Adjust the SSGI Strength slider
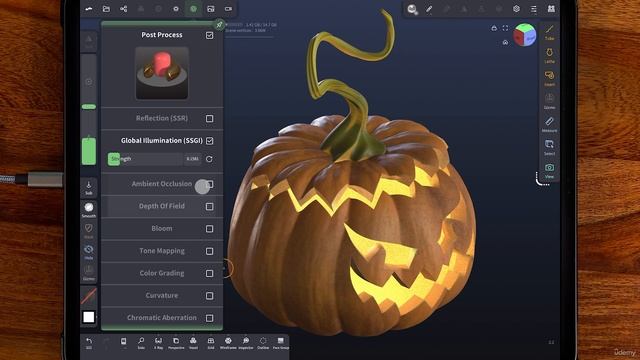This screenshot has height=360, width=640. tap(145, 159)
